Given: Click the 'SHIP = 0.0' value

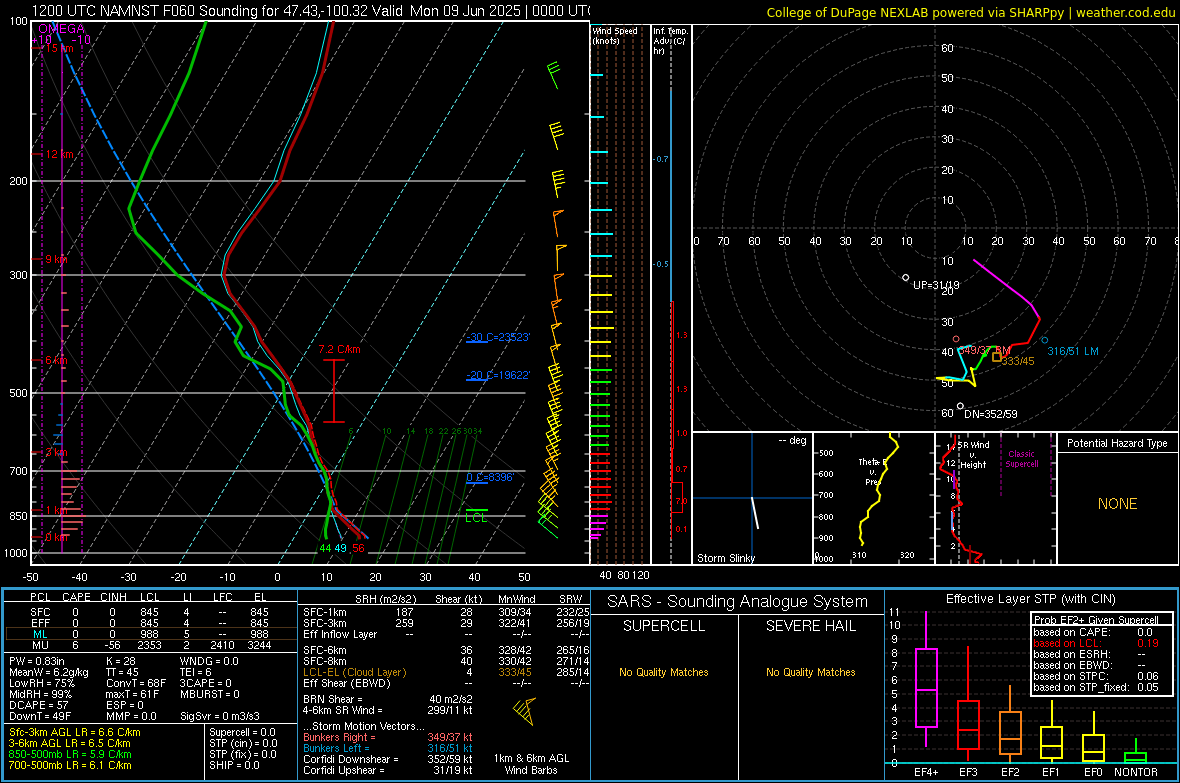Looking at the screenshot, I should pyautogui.click(x=234, y=765).
